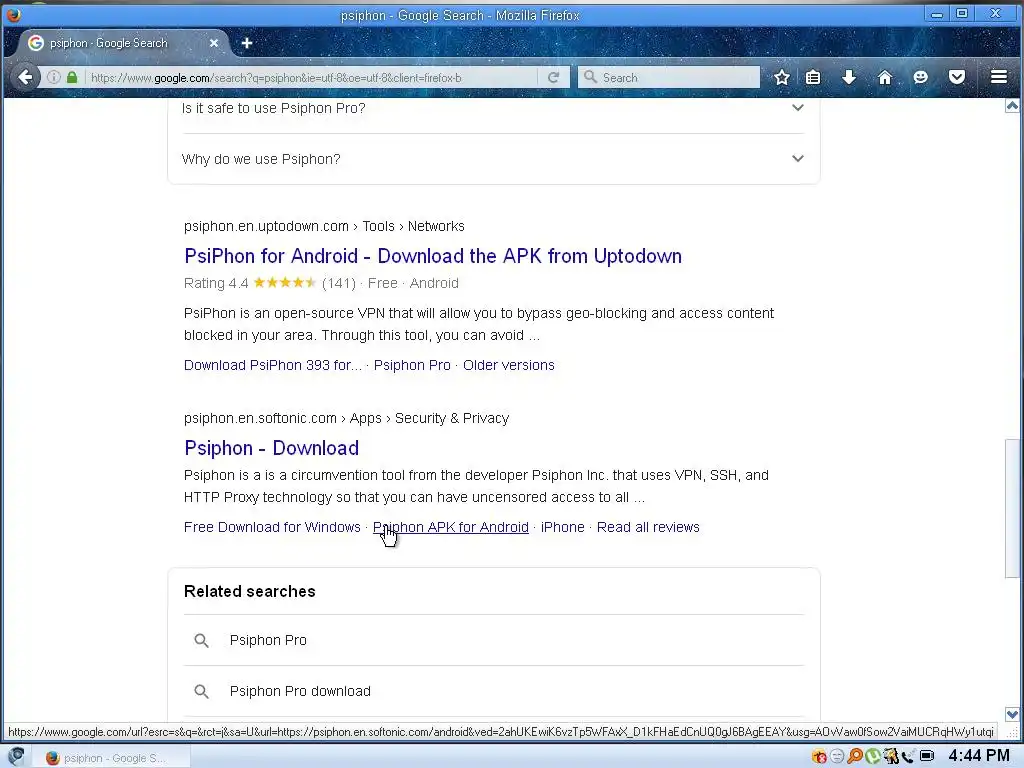Viewport: 1024px width, 768px height.
Task: Click the address bar URL field
Action: click(310, 78)
